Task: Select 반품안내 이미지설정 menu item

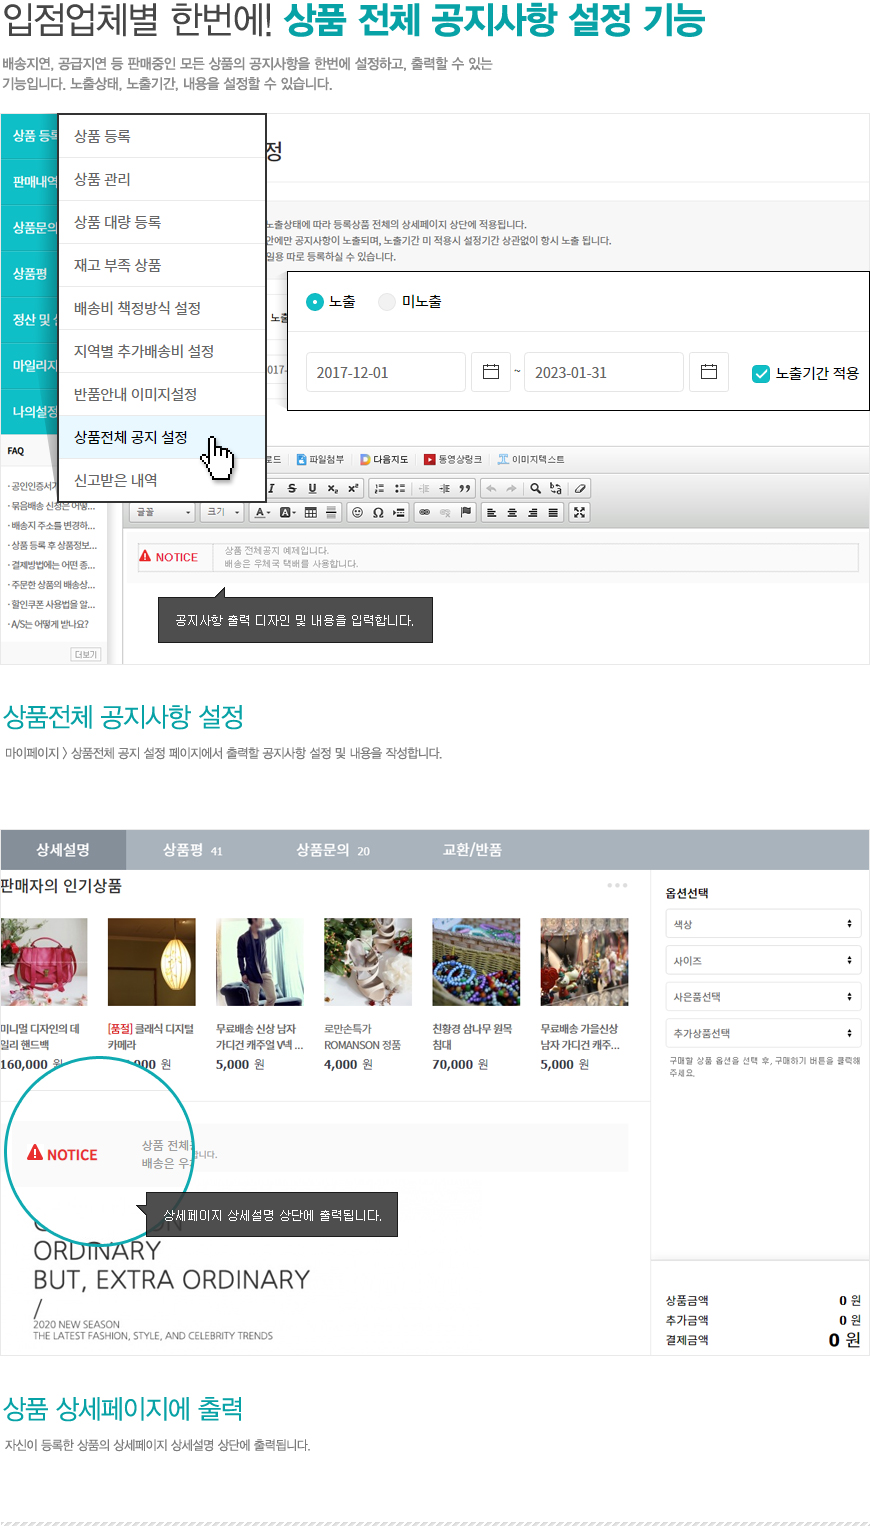Action: click(x=162, y=394)
